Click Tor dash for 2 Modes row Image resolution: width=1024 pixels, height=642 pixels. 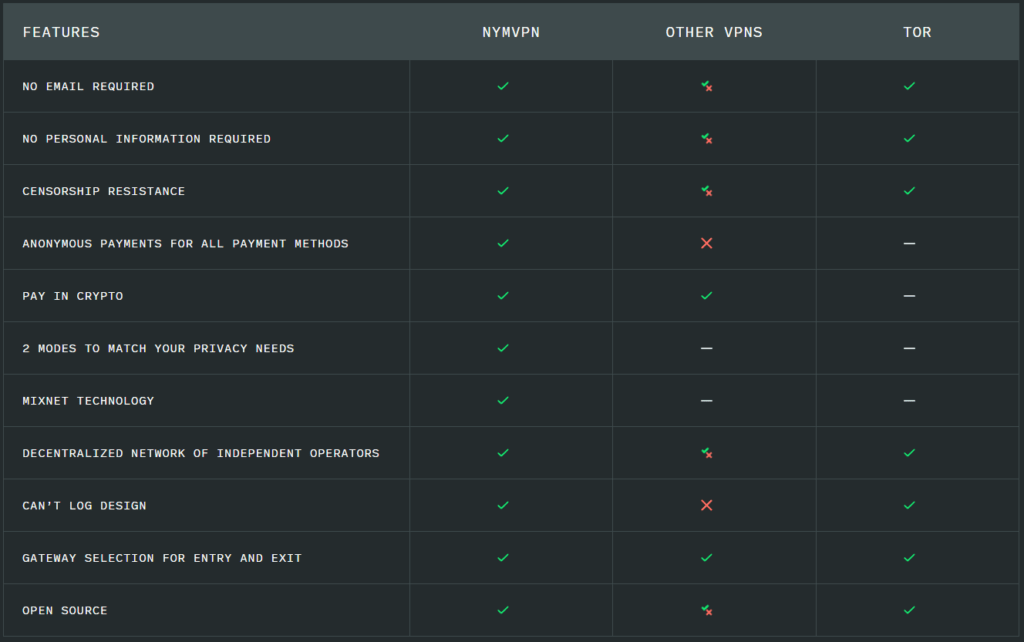click(x=909, y=348)
